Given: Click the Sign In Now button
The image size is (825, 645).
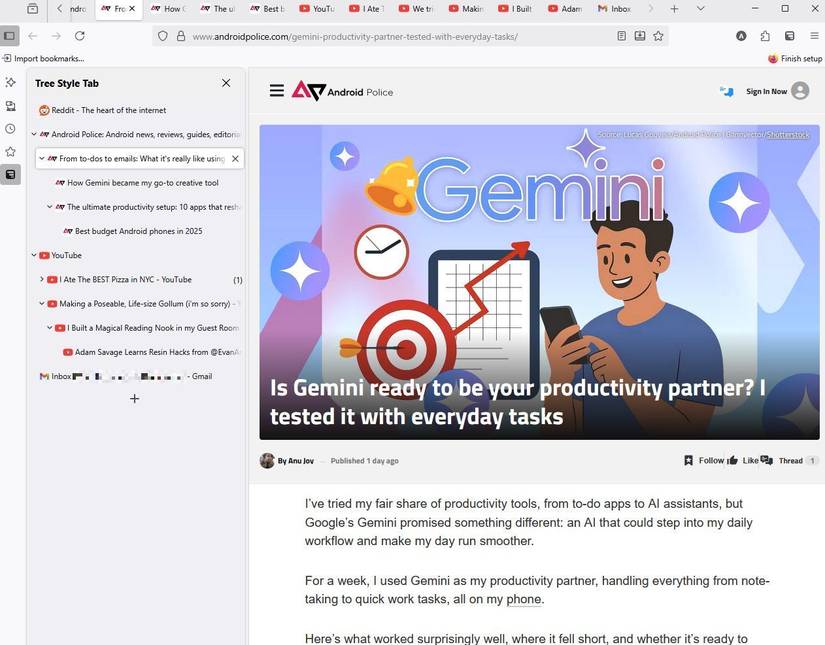Looking at the screenshot, I should [766, 92].
